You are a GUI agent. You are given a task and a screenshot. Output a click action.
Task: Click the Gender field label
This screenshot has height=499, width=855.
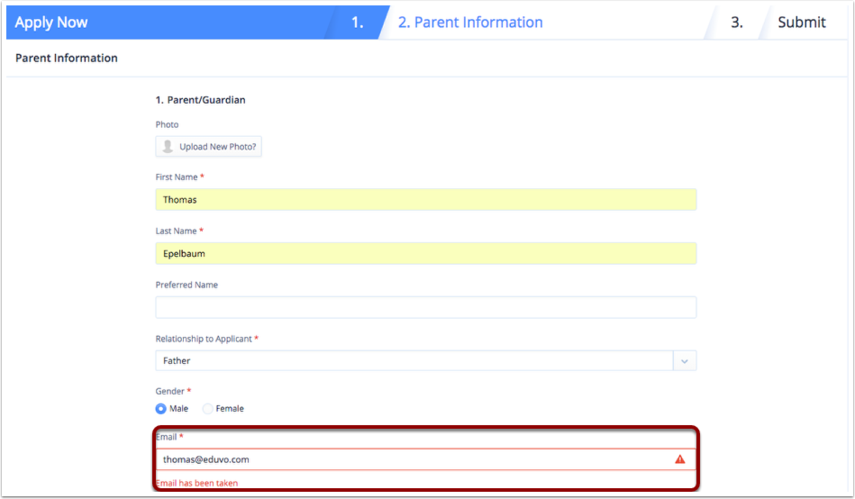click(x=171, y=391)
